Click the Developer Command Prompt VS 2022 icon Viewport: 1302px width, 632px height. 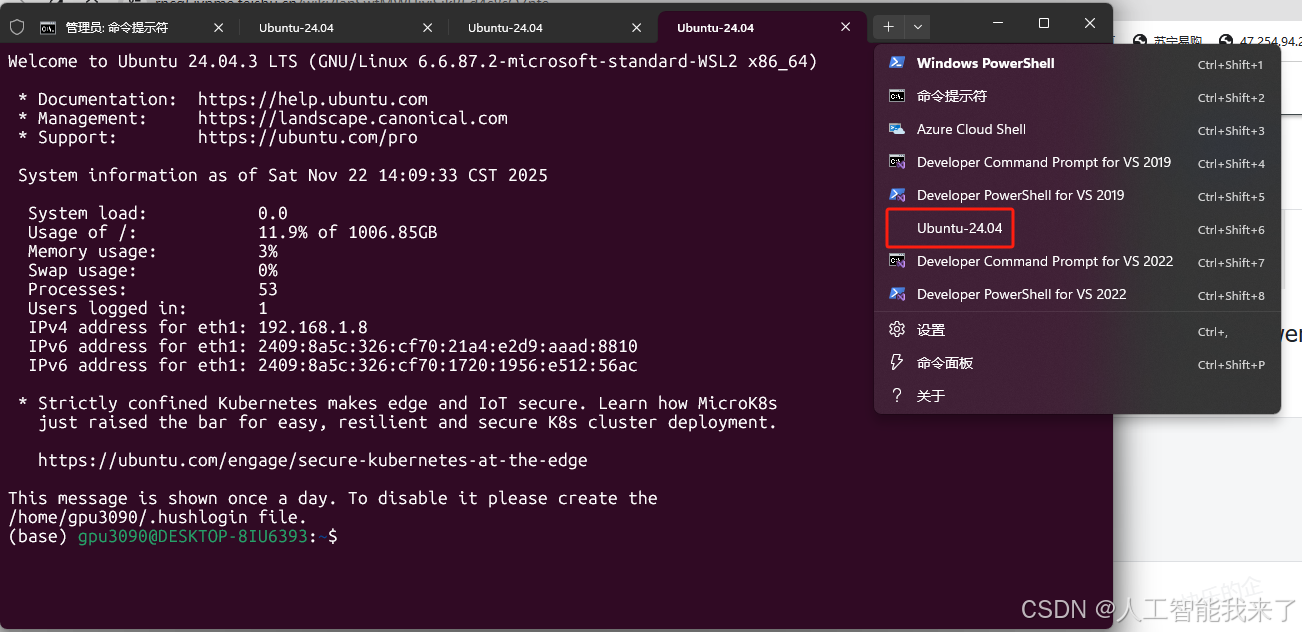click(x=897, y=261)
